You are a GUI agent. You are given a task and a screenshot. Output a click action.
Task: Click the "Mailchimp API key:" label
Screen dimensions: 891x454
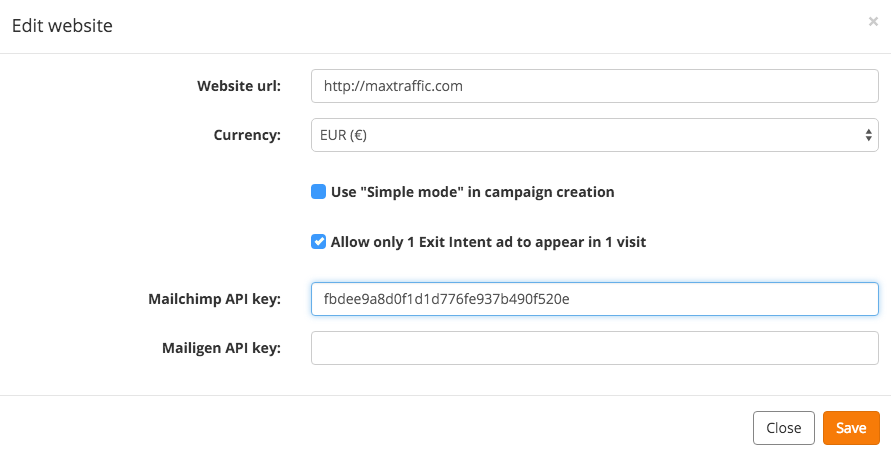click(x=215, y=299)
